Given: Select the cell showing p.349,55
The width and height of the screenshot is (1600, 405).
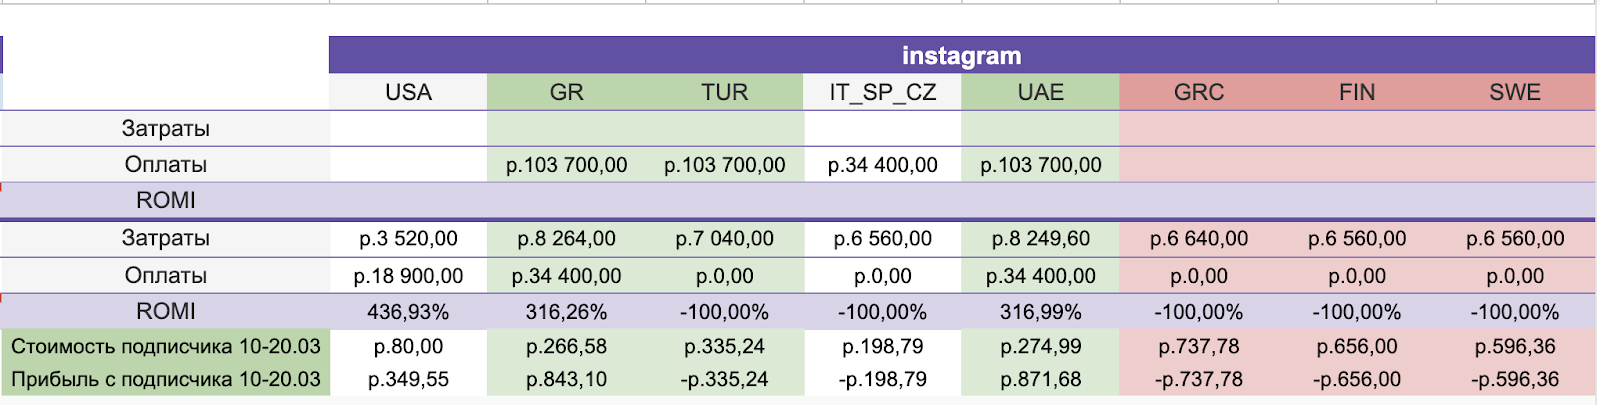Looking at the screenshot, I should (408, 380).
